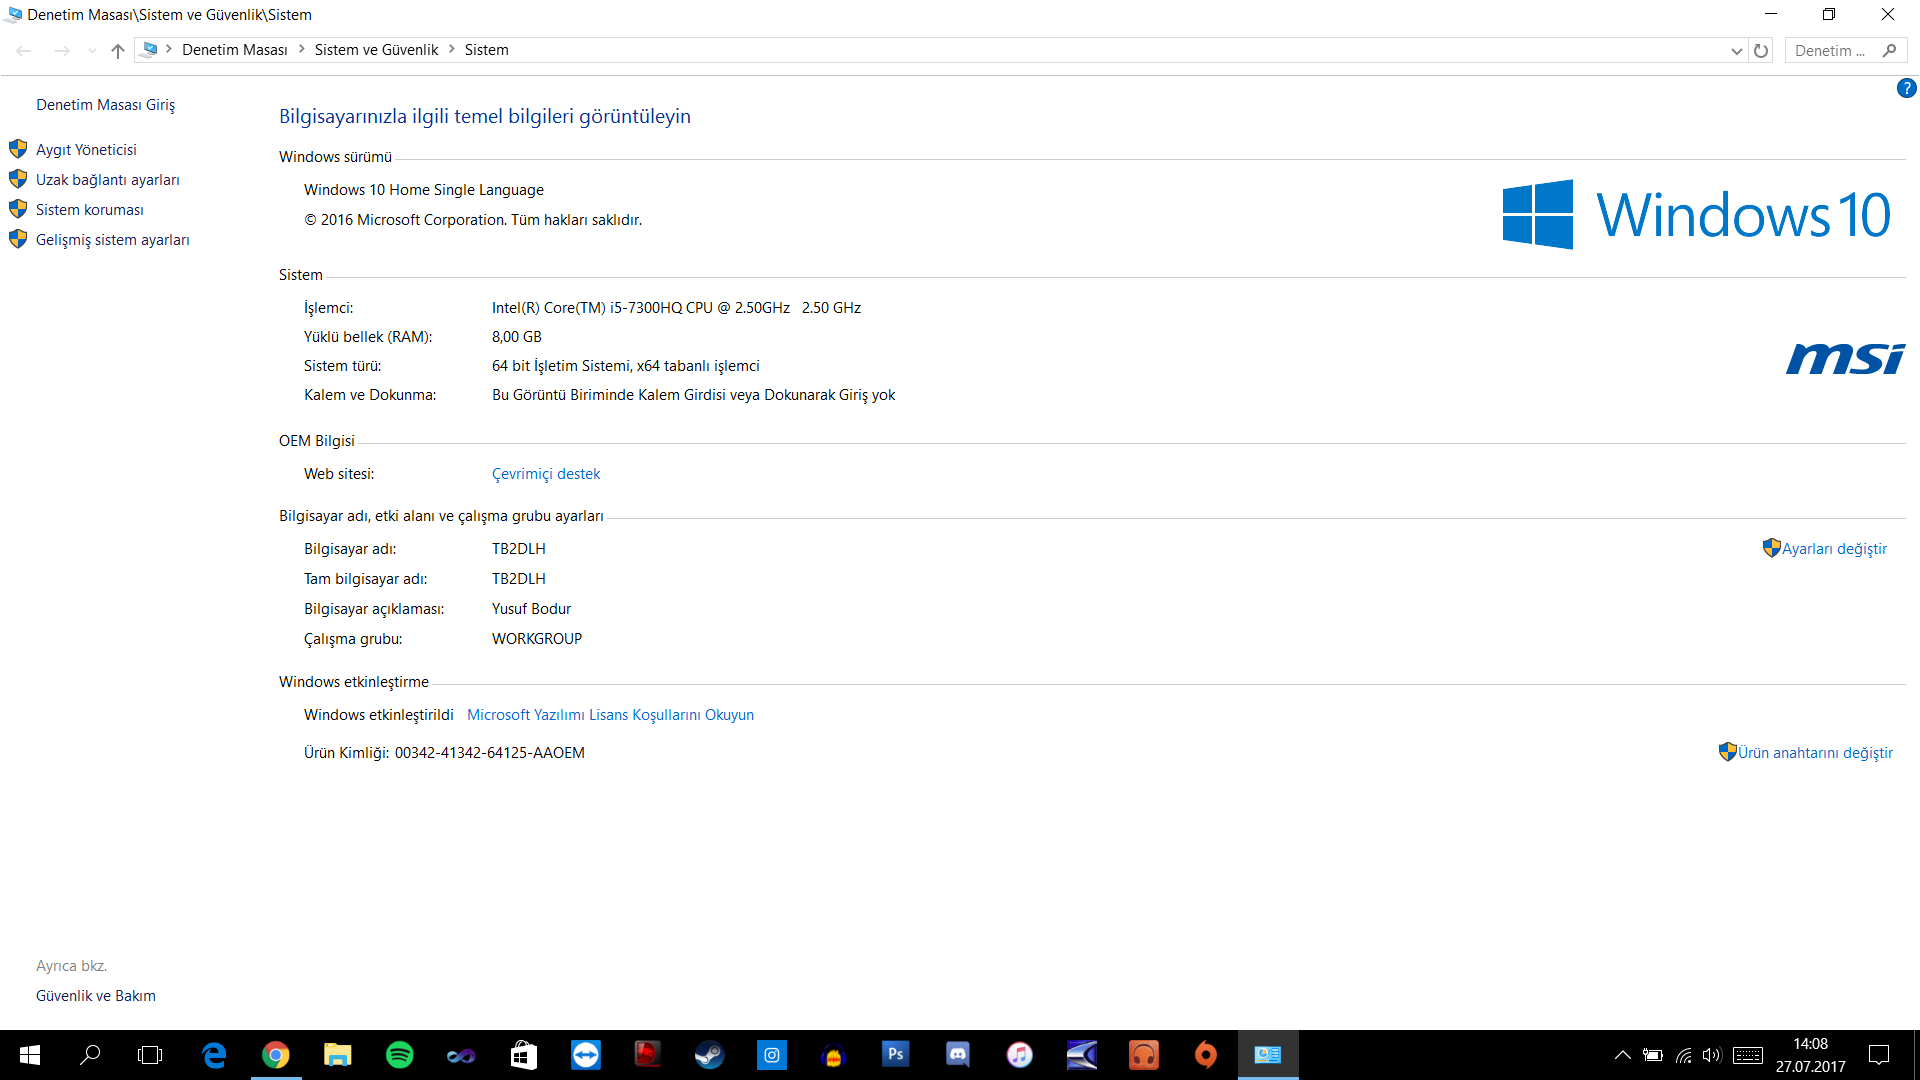Click the Control Panel search field
Viewport: 1920px width, 1080px height.
point(1830,51)
